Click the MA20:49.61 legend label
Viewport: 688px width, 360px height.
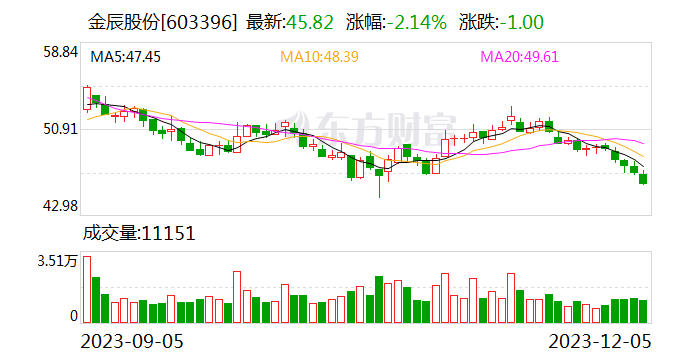point(519,57)
